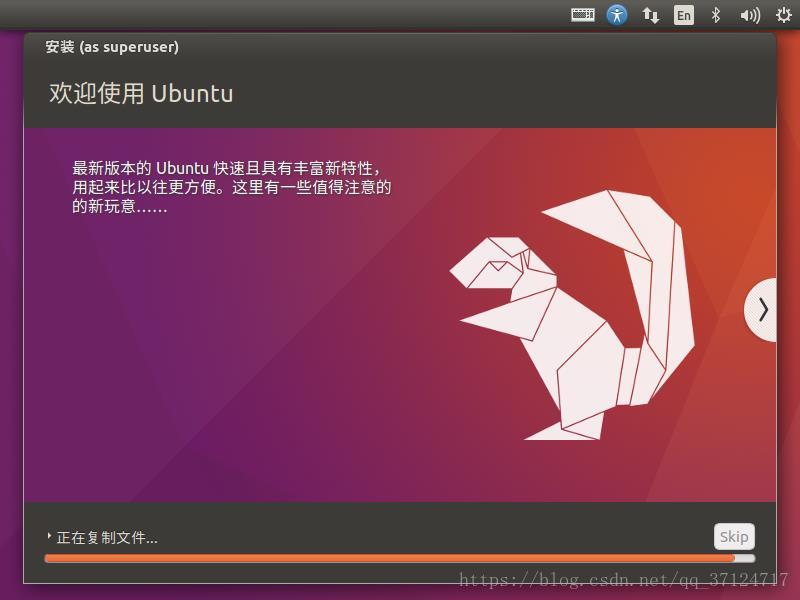This screenshot has height=600, width=800.
Task: Expand the 正在复制文件 details triangle
Action: [49, 536]
